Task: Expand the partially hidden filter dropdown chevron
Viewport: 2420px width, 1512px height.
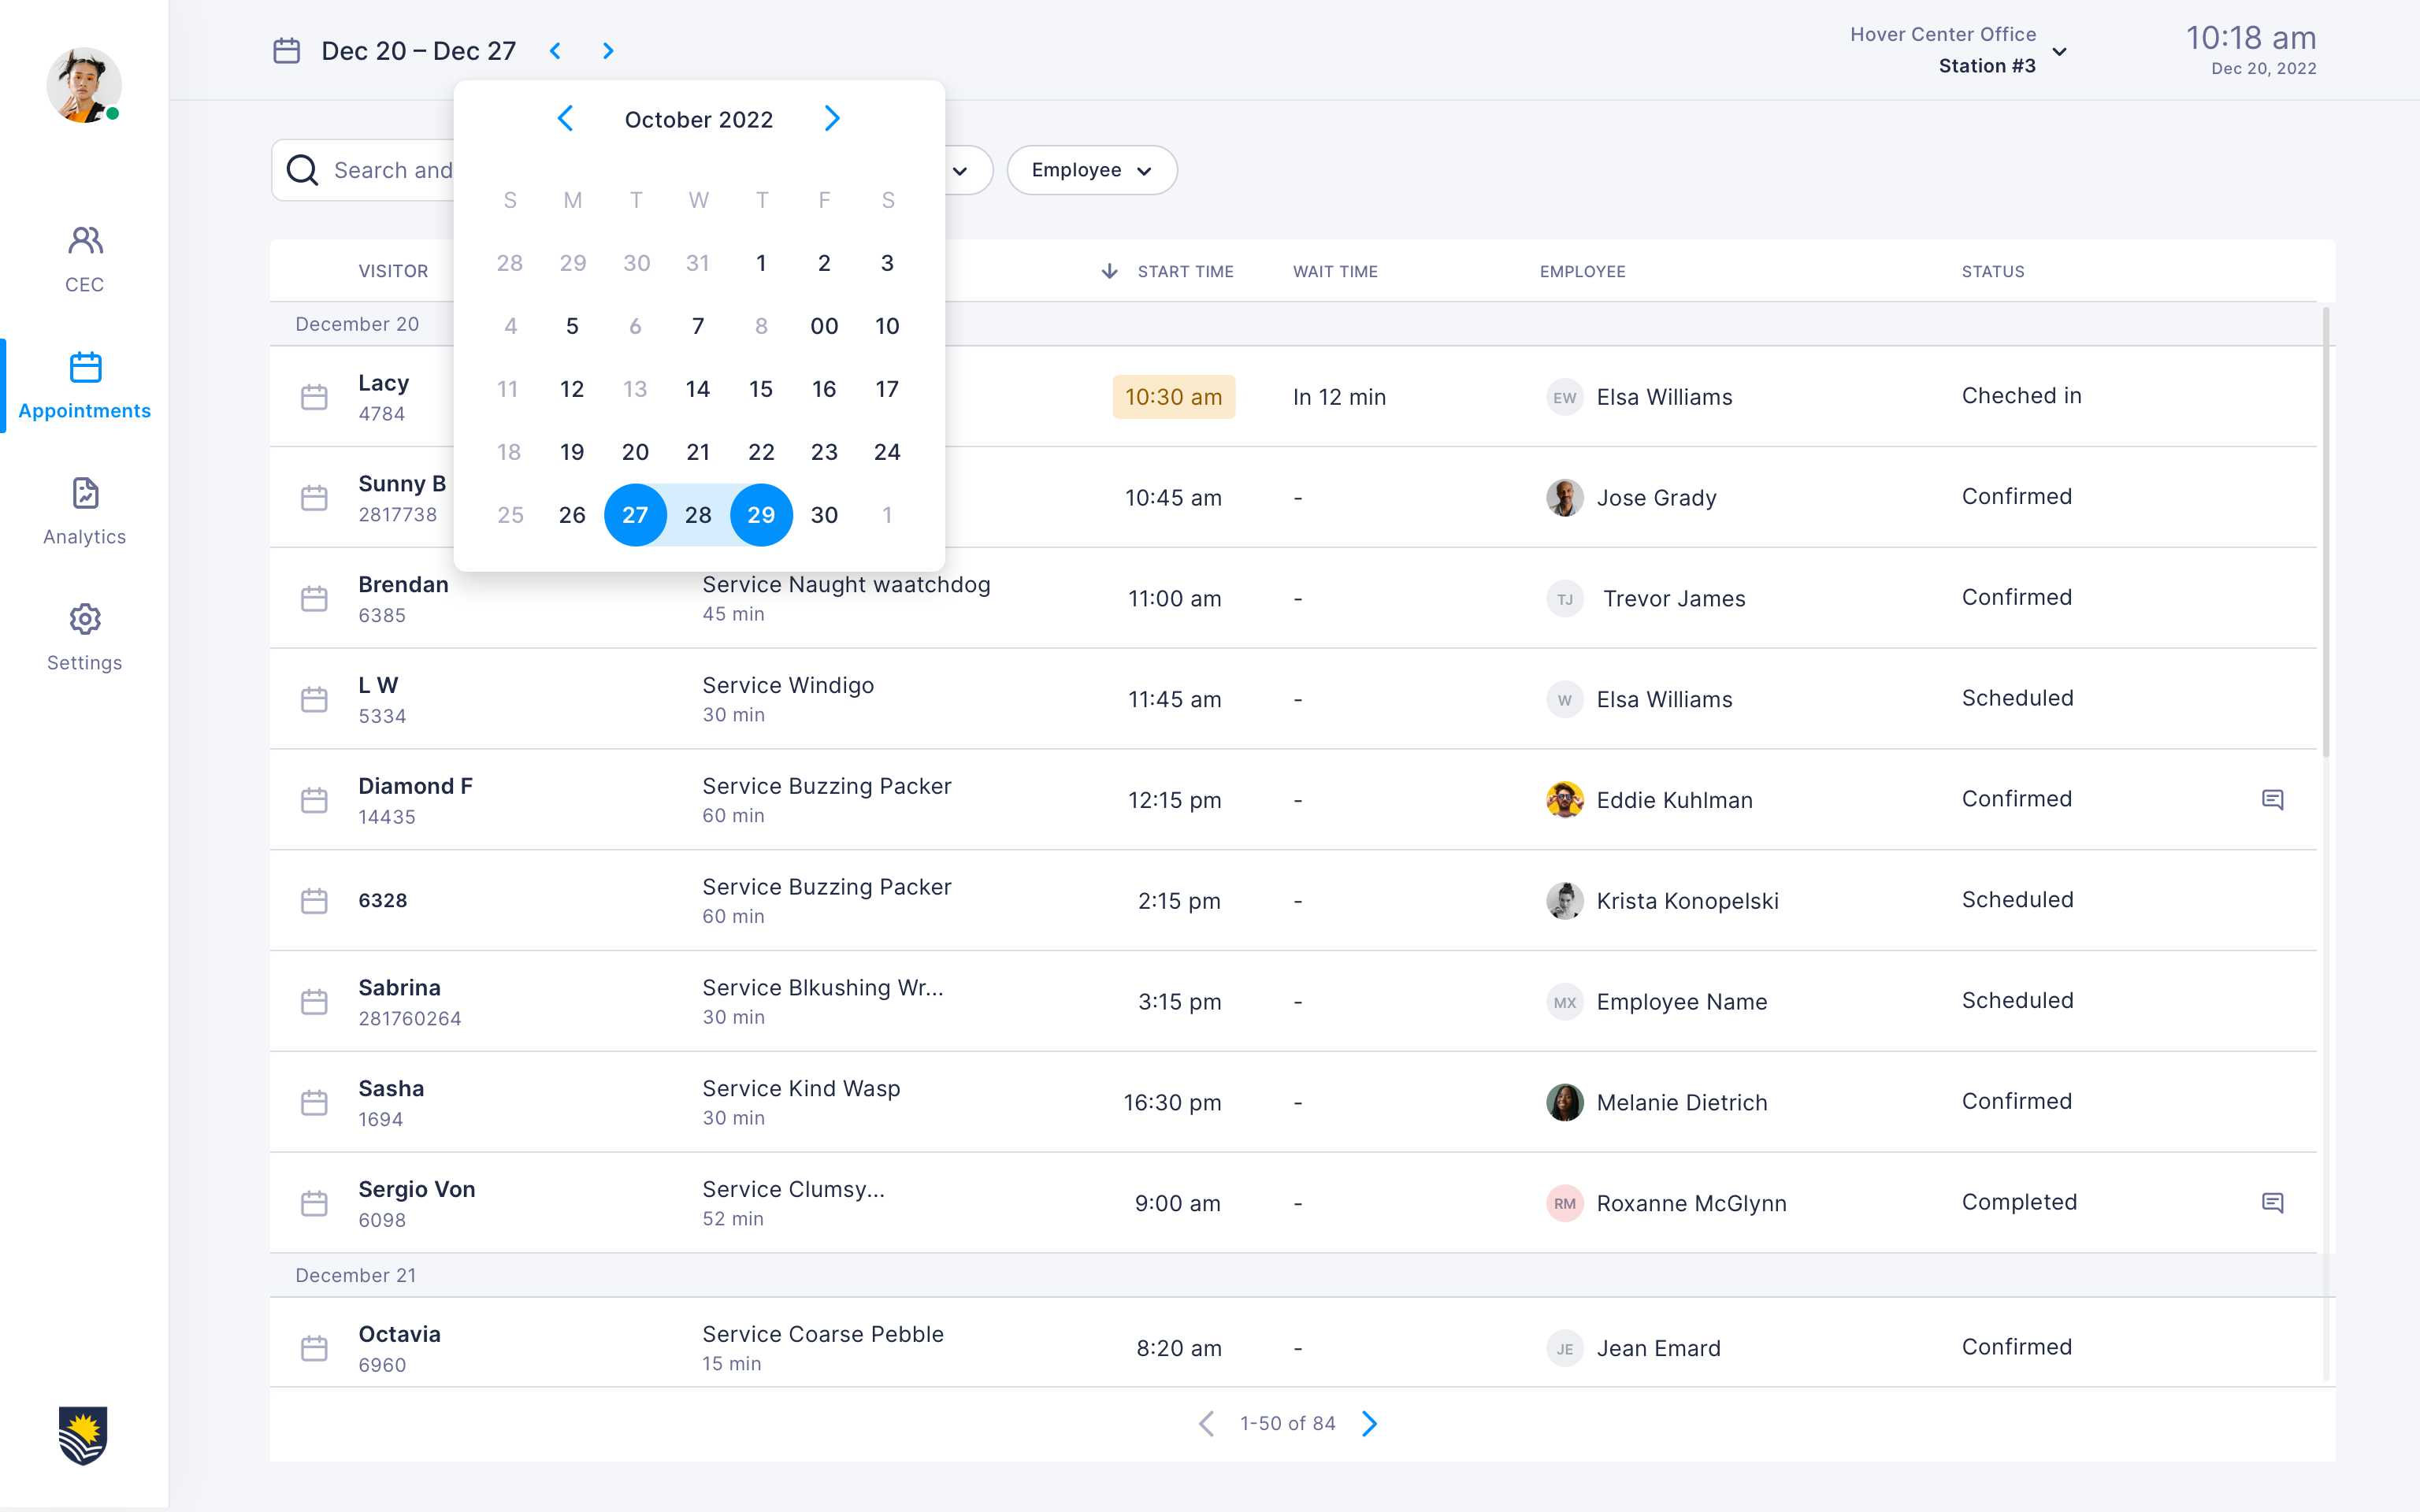Action: click(960, 170)
